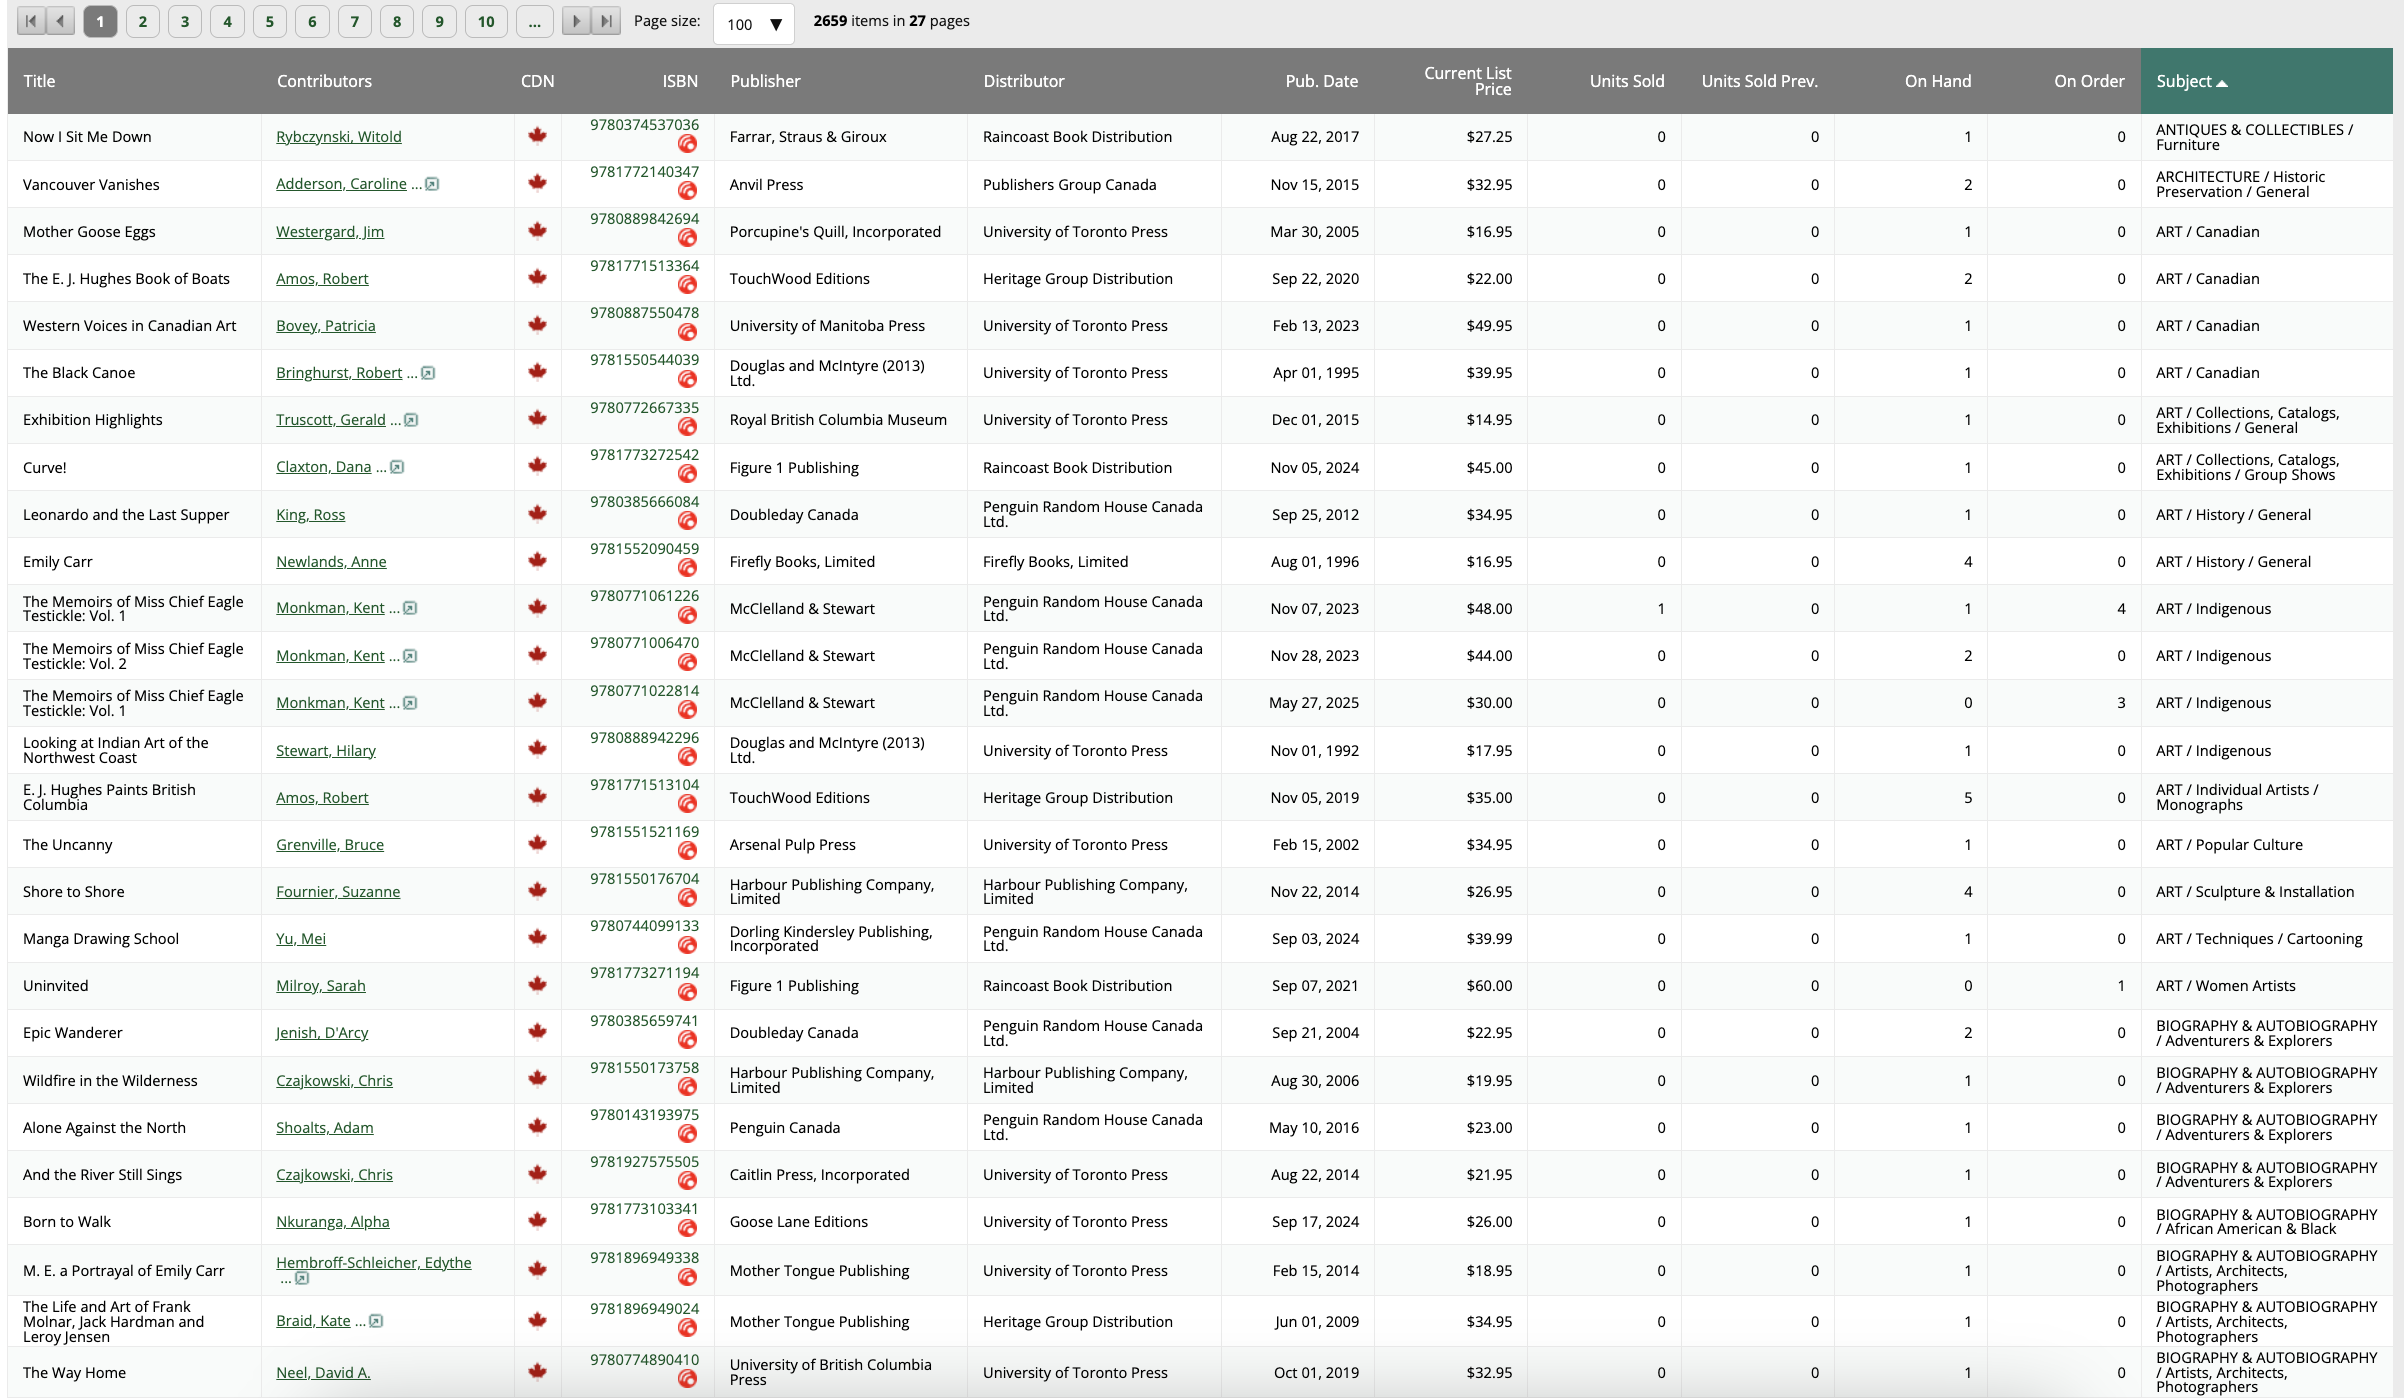Sort by the Units Sold Prev. header
2404x1398 pixels.
(x=1760, y=81)
